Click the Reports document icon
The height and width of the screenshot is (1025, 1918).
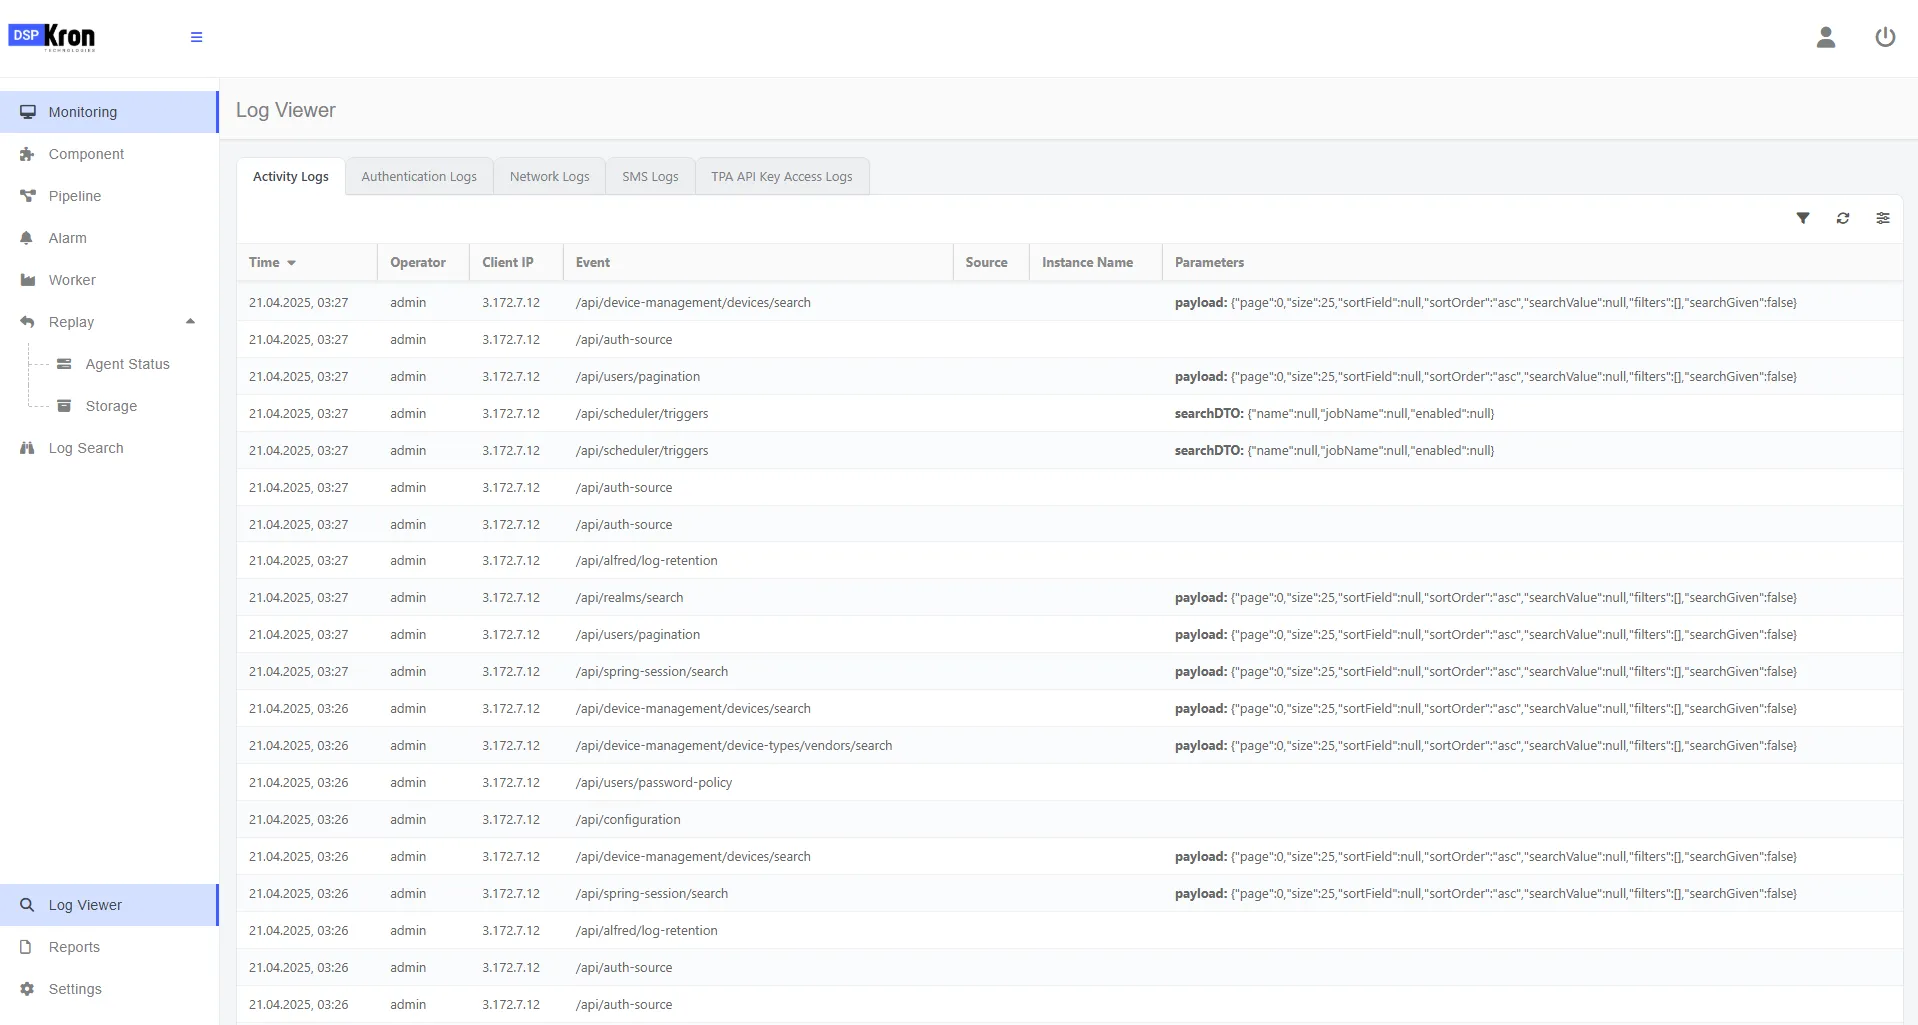[x=27, y=947]
